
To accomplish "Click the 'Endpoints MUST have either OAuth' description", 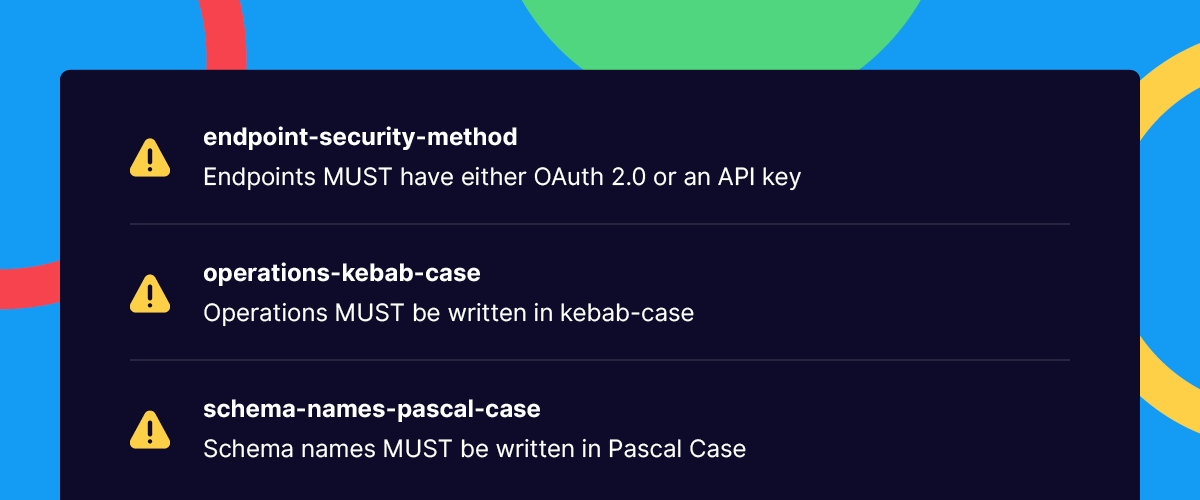I will coord(502,177).
